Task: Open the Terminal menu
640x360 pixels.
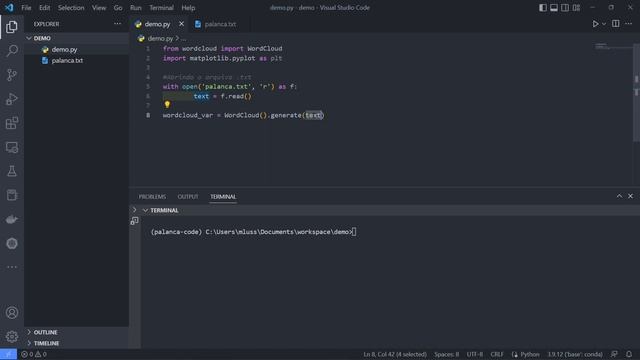Action: pos(161,8)
